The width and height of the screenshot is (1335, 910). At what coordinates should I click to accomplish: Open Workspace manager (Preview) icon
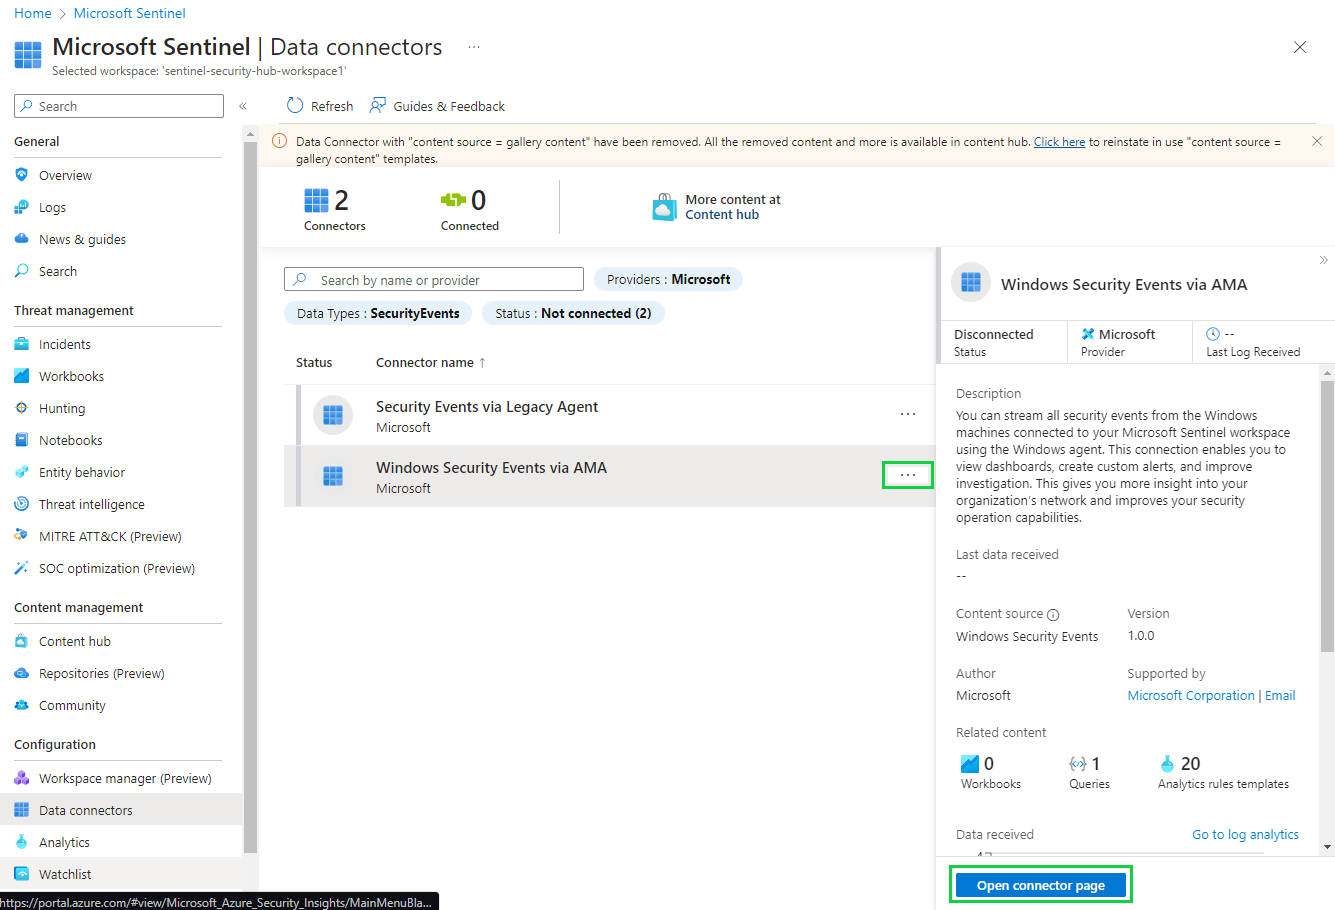[x=22, y=778]
